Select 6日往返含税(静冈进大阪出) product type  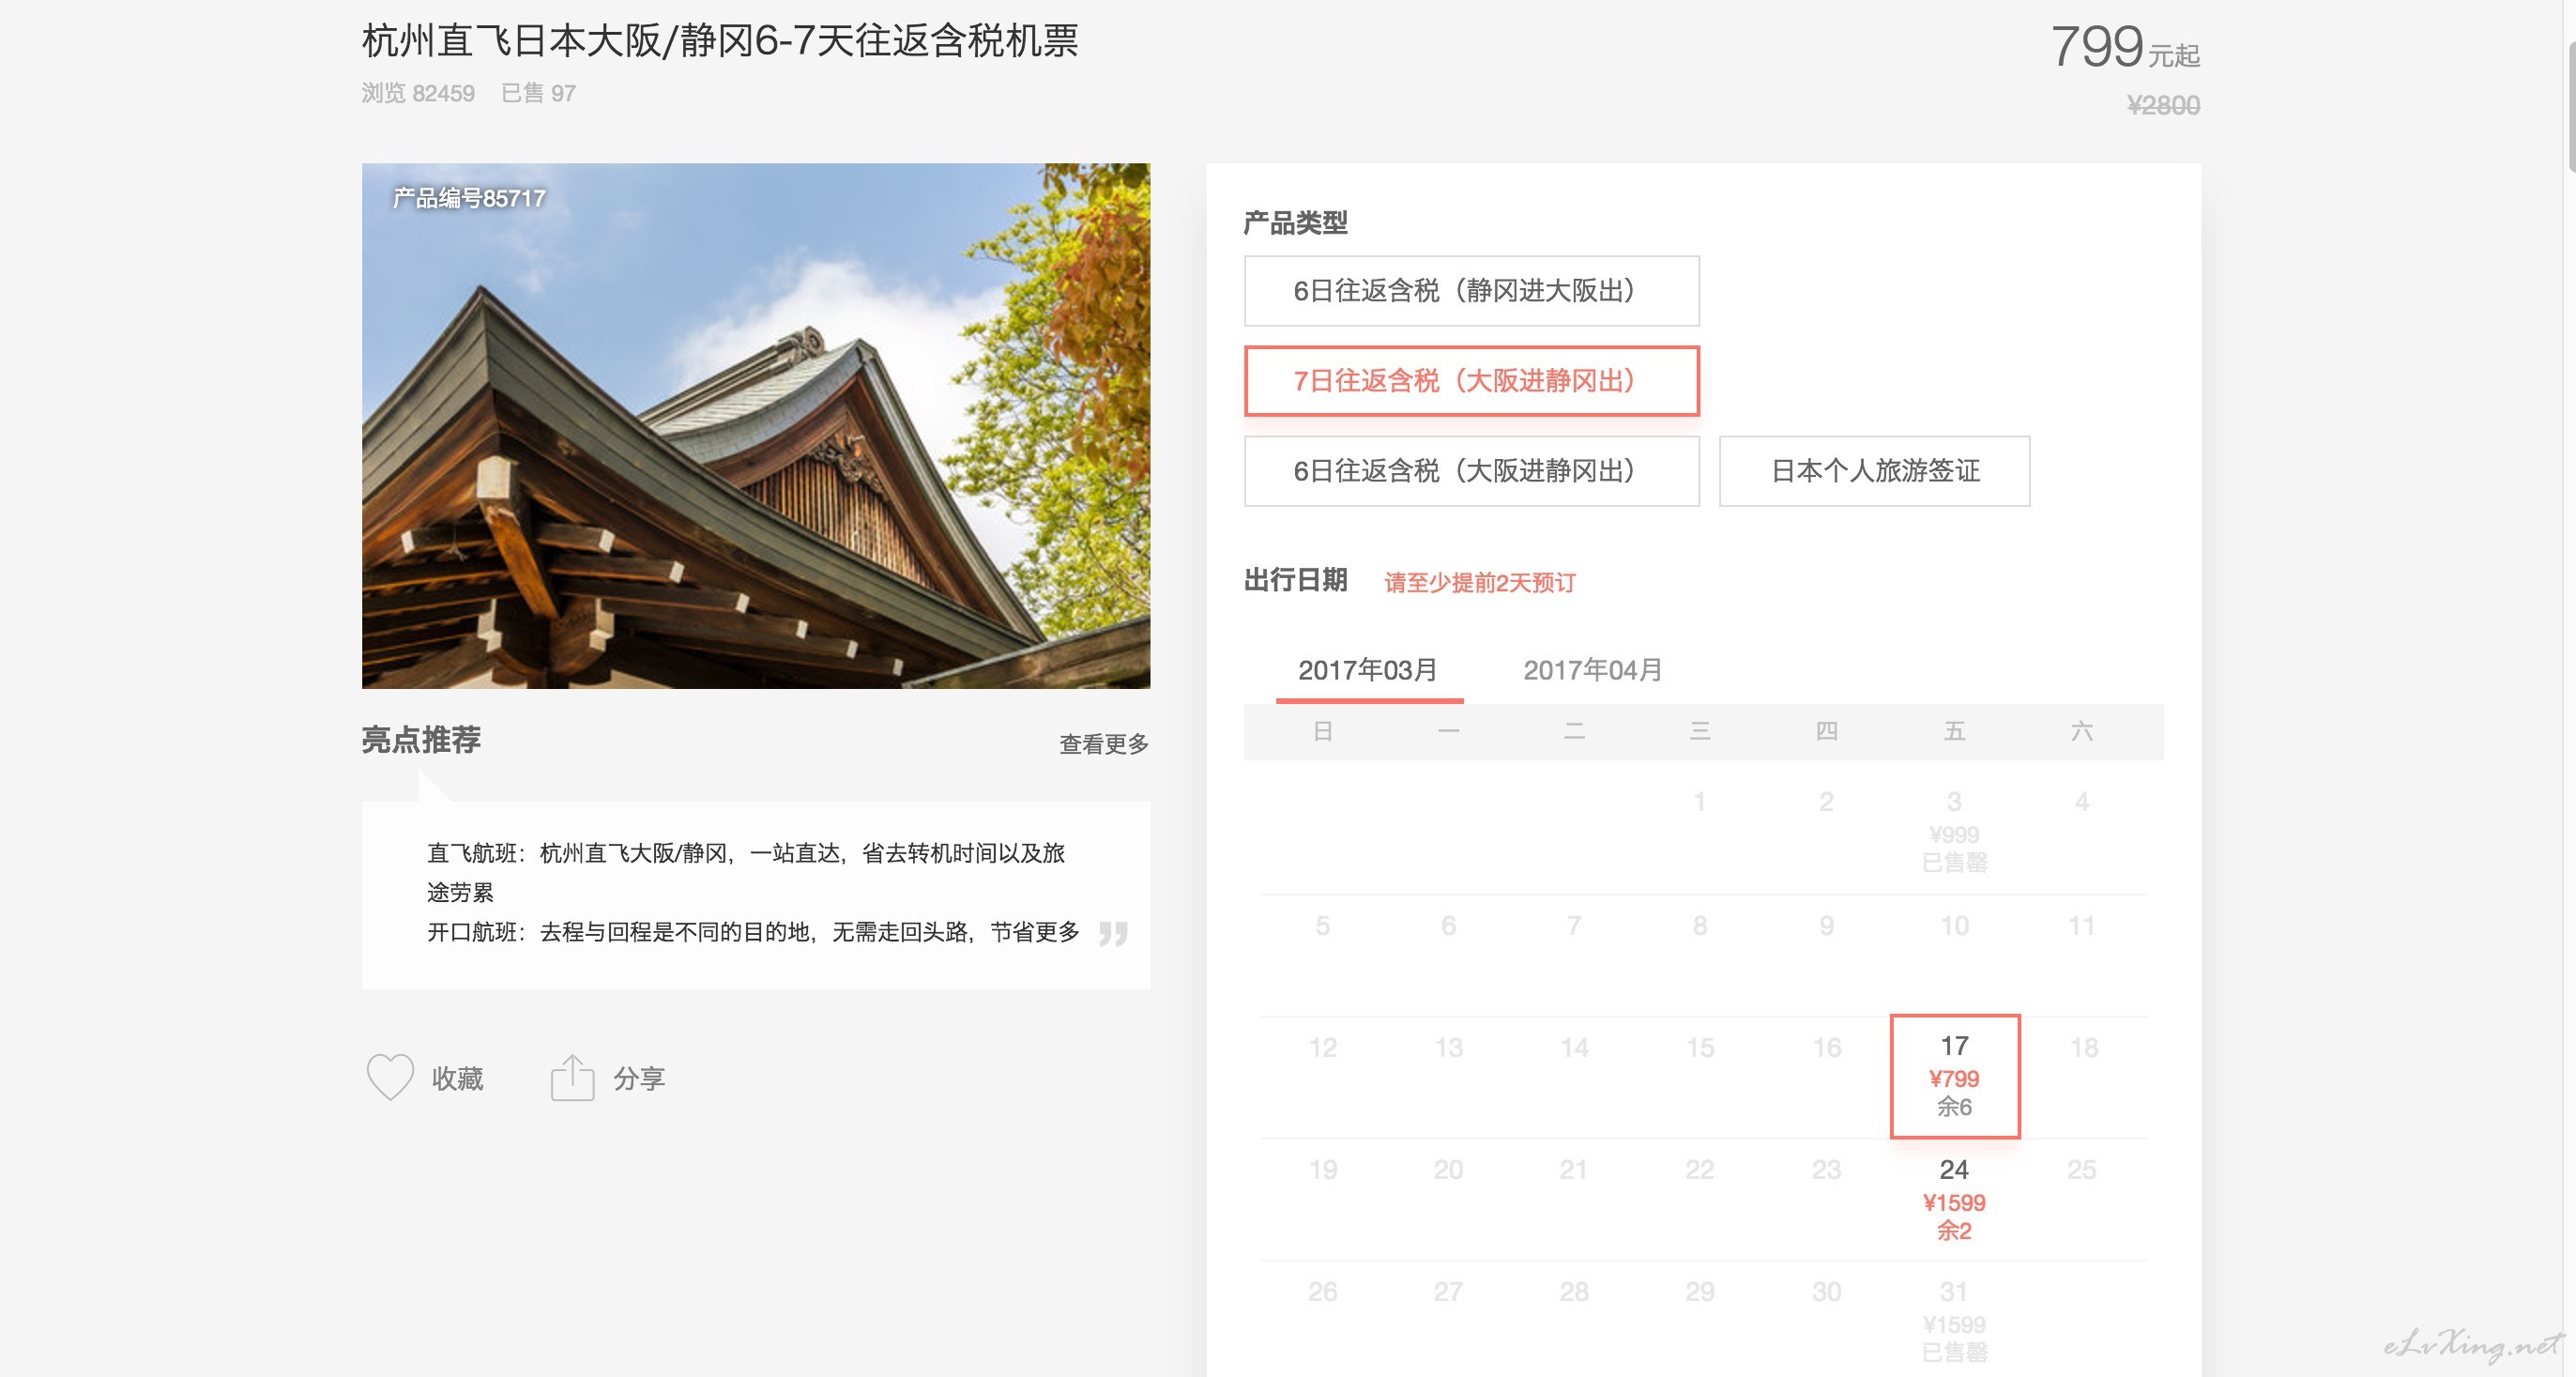click(1471, 291)
